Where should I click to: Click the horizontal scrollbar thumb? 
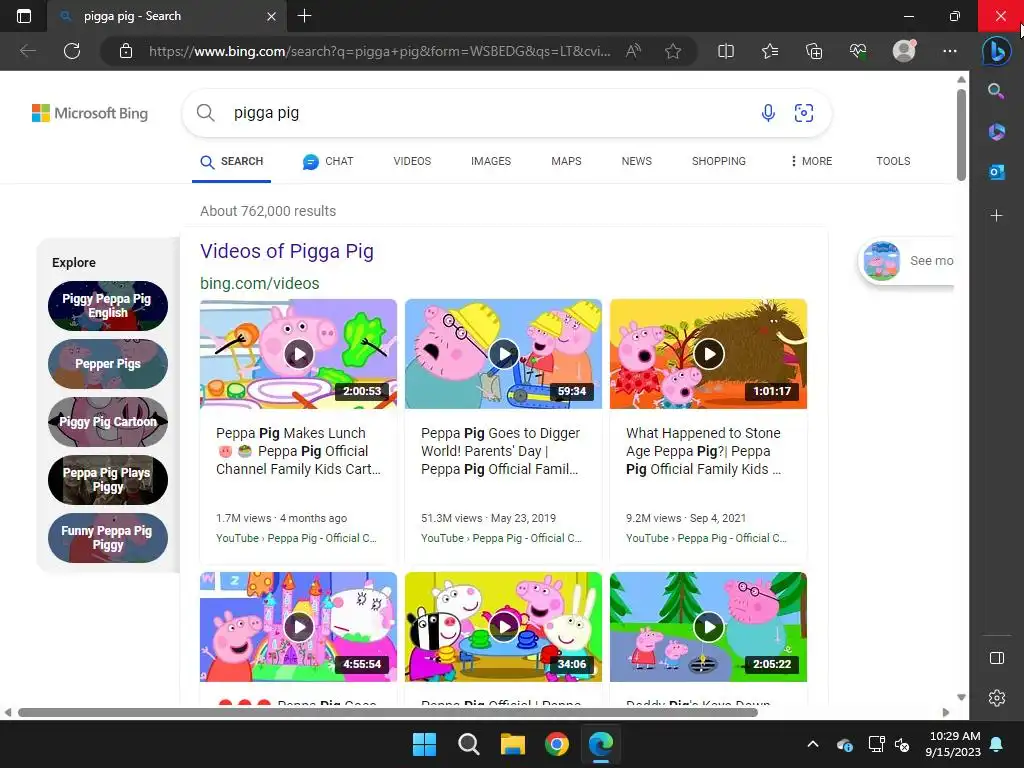pyautogui.click(x=388, y=712)
